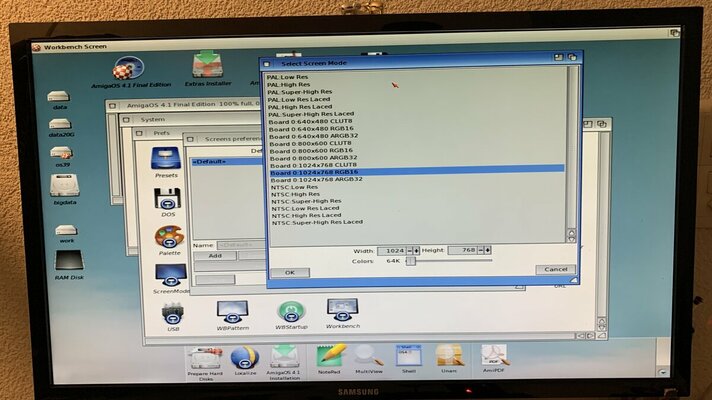
Task: Open the USB prefs icon
Action: [x=173, y=313]
